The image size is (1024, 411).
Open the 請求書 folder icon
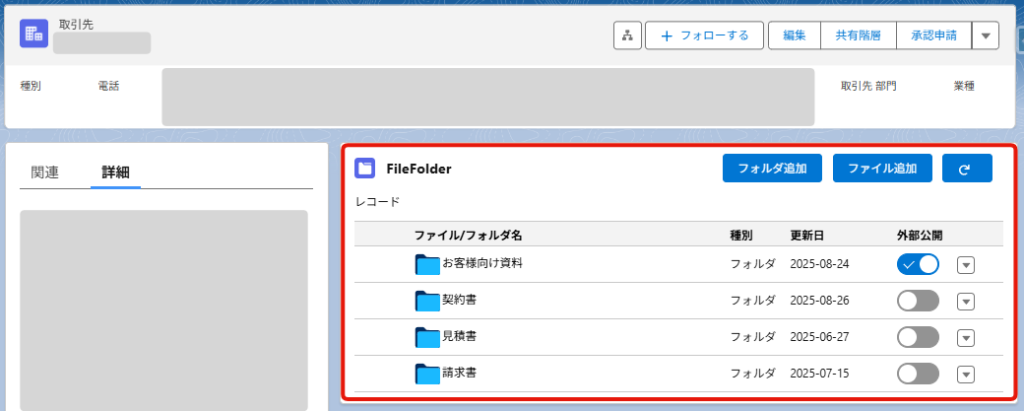pos(428,374)
